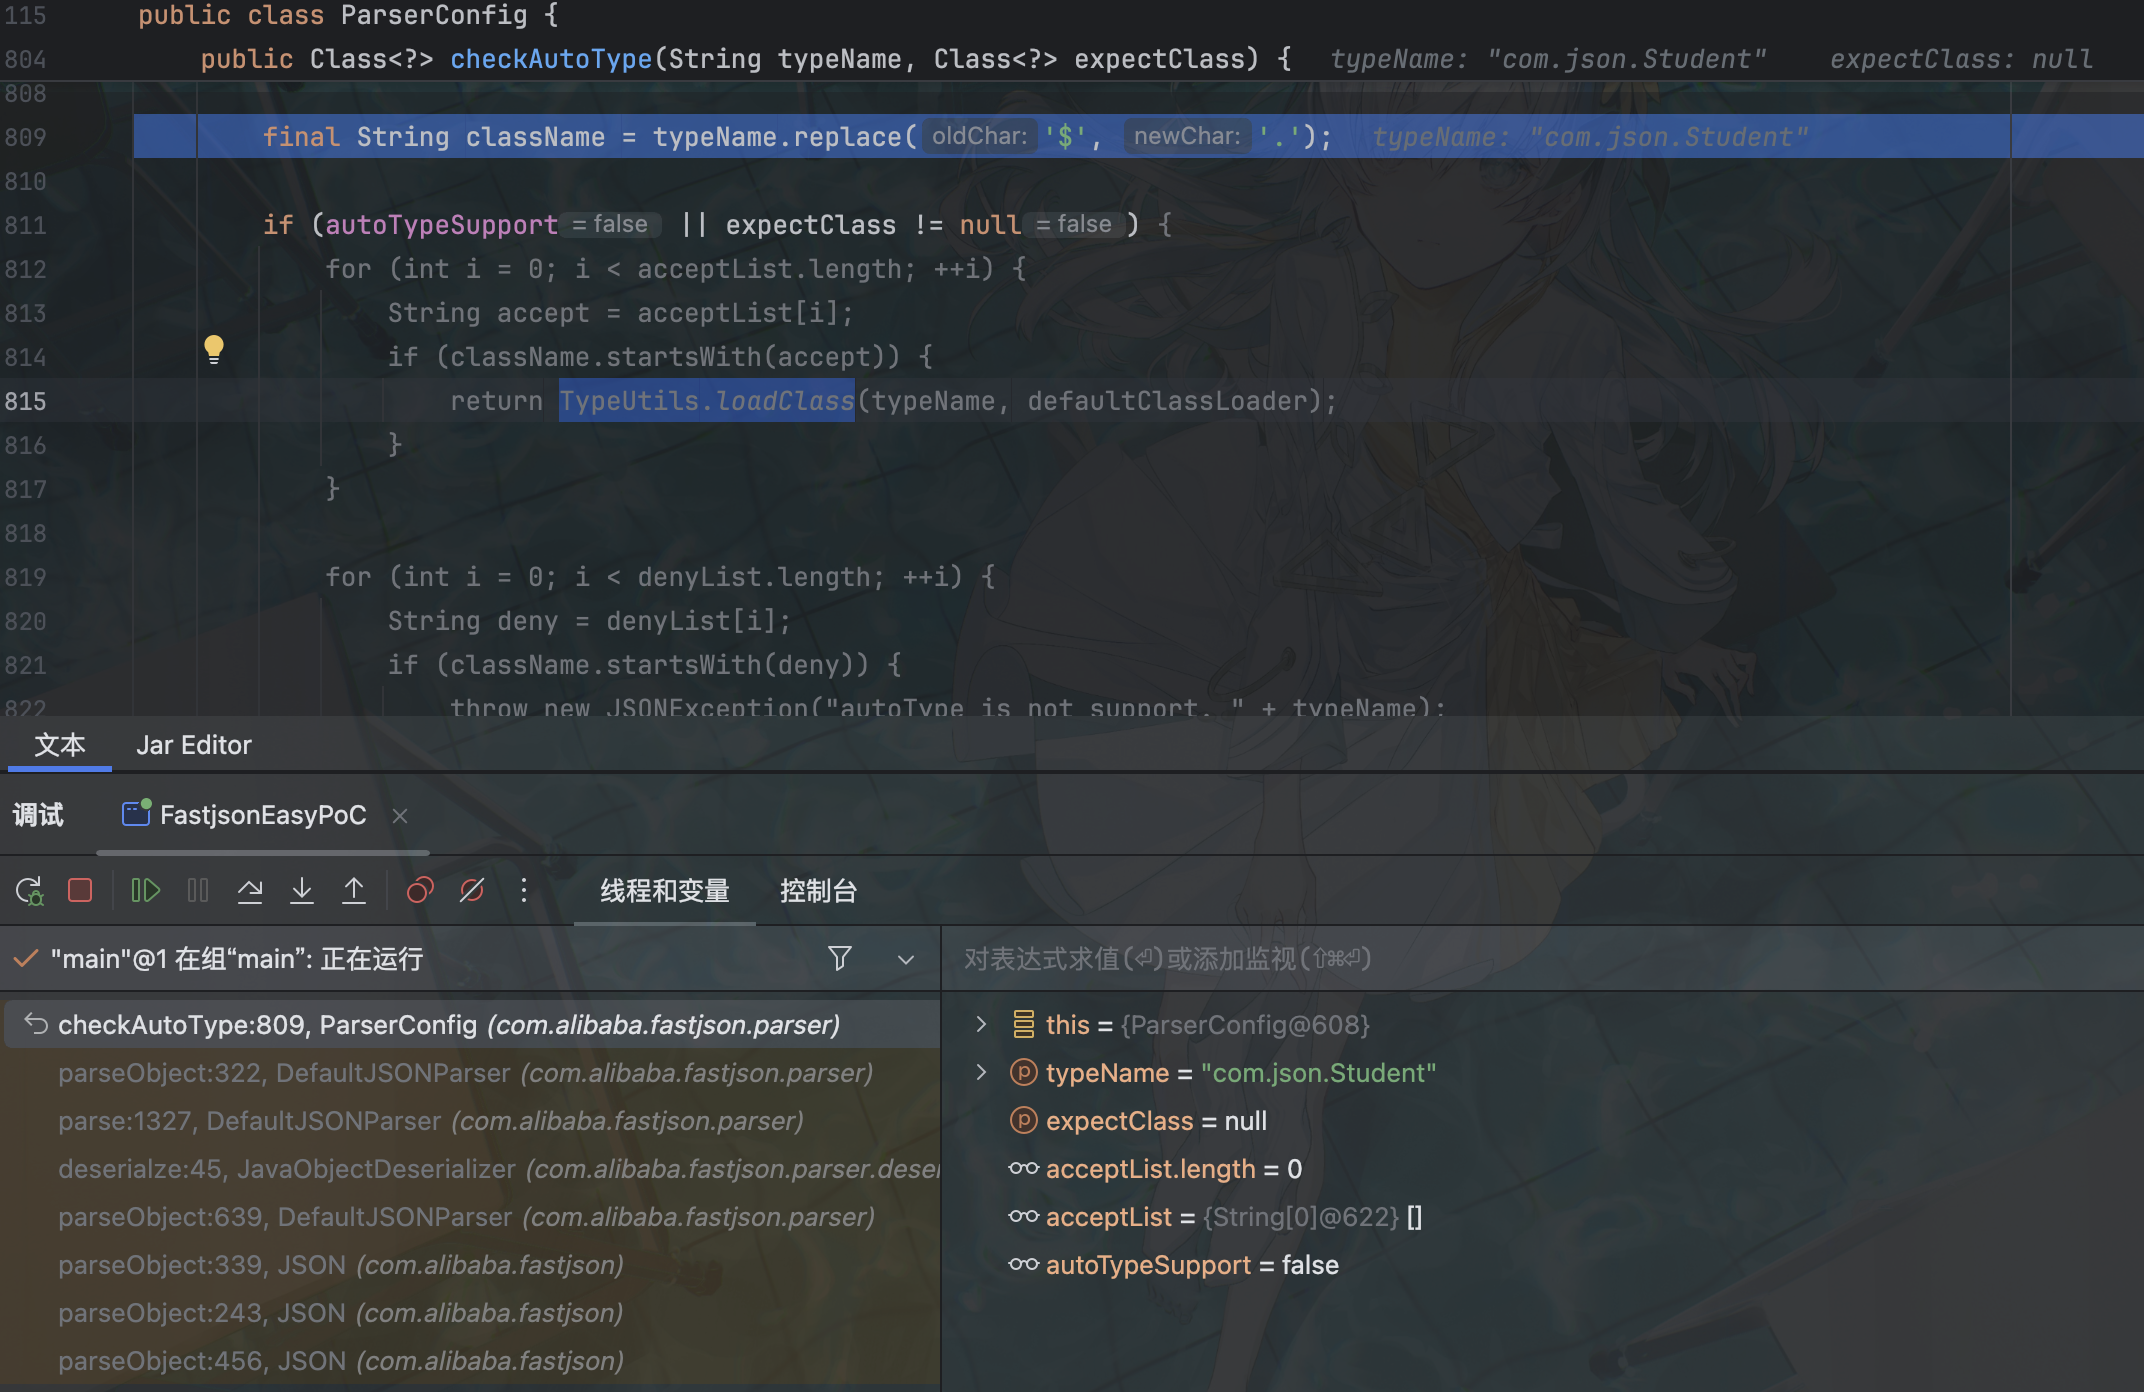
Task: Close the FastjsonEasyPoC debug tab
Action: (400, 816)
